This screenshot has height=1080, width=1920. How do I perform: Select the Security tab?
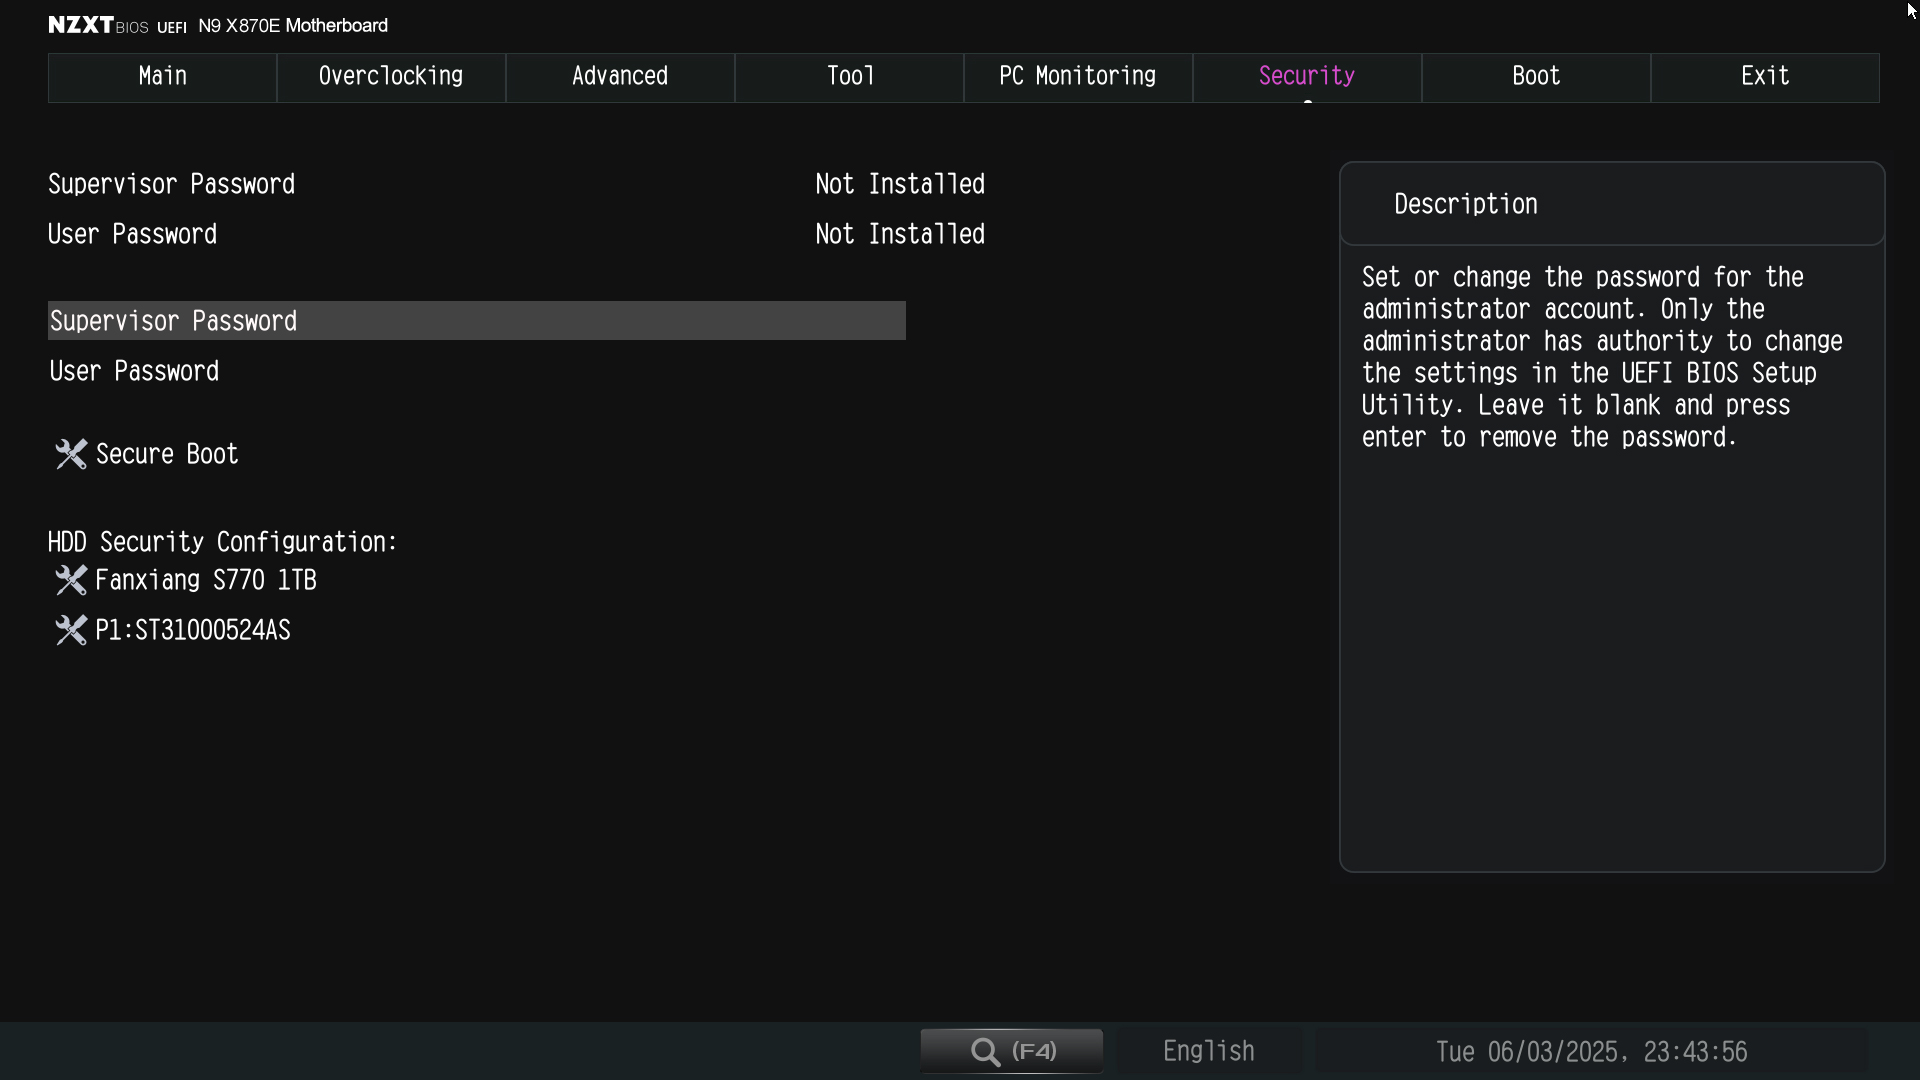click(x=1307, y=77)
